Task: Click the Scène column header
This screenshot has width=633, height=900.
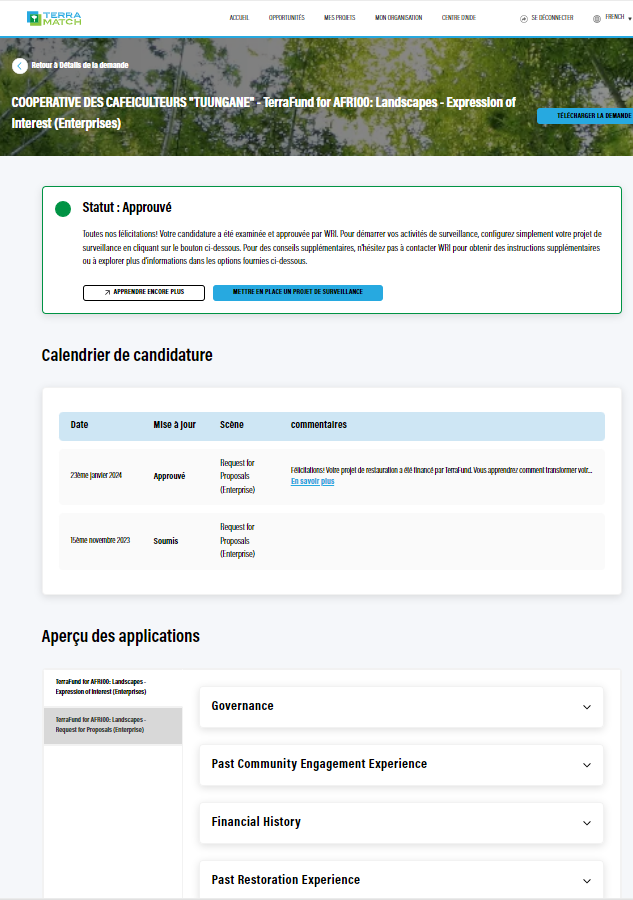Action: tap(232, 425)
